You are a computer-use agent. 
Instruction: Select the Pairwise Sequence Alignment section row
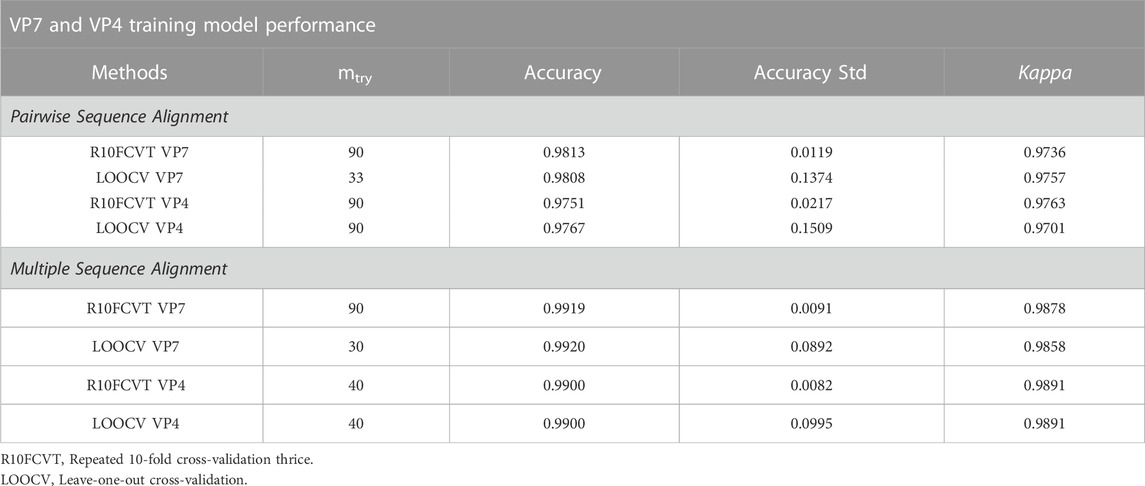point(572,116)
